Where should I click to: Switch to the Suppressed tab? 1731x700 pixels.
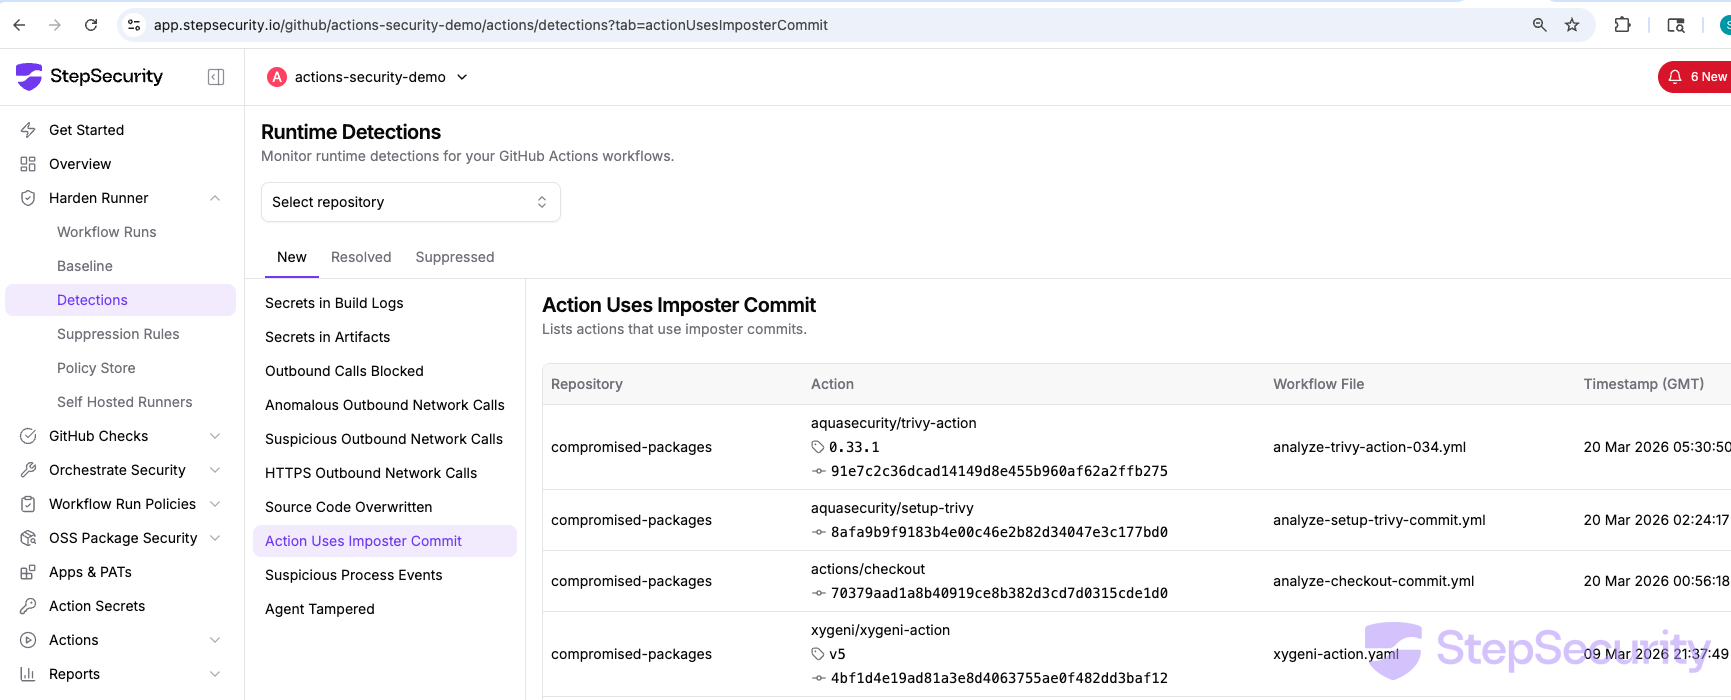click(x=455, y=257)
